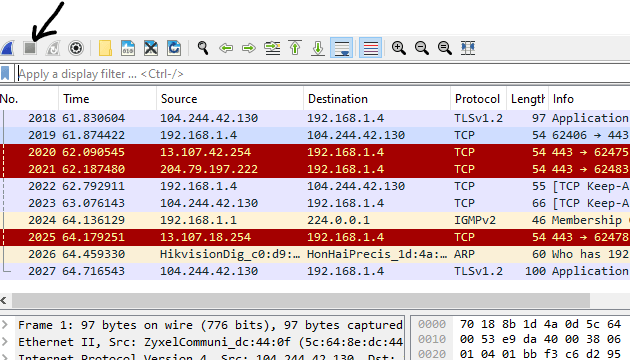
Task: Sort by the Info column header
Action: [x=589, y=99]
